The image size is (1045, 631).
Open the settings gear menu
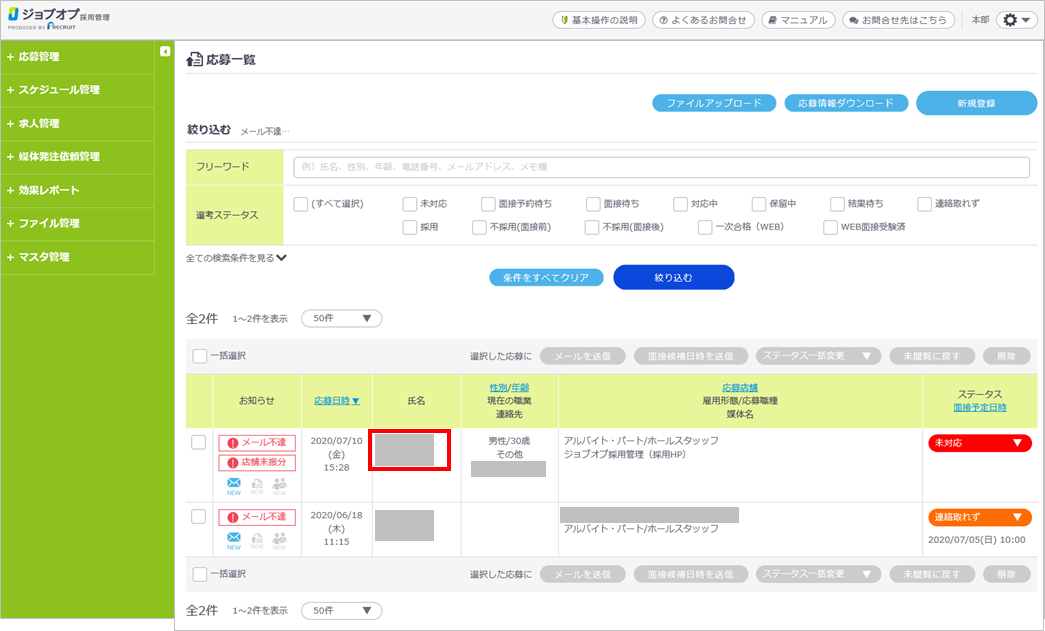(1017, 20)
